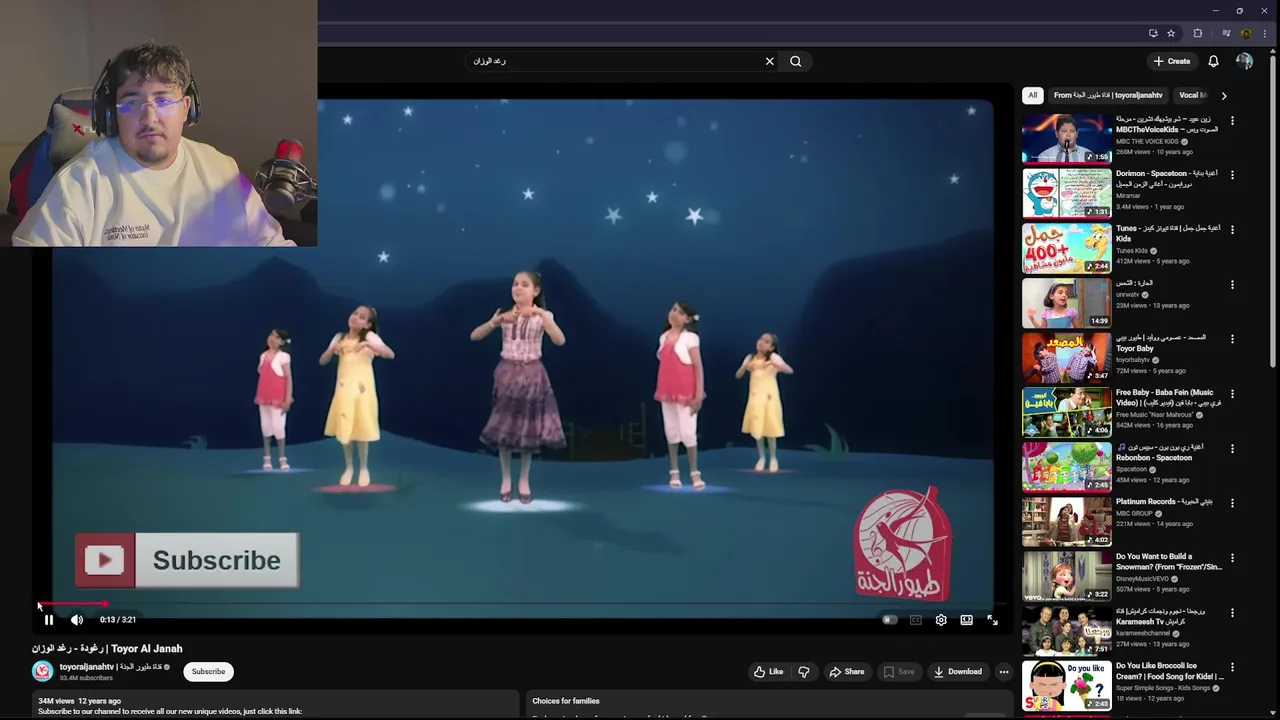This screenshot has height=720, width=1280.
Task: Open options for Baba Fein video
Action: tap(1232, 394)
